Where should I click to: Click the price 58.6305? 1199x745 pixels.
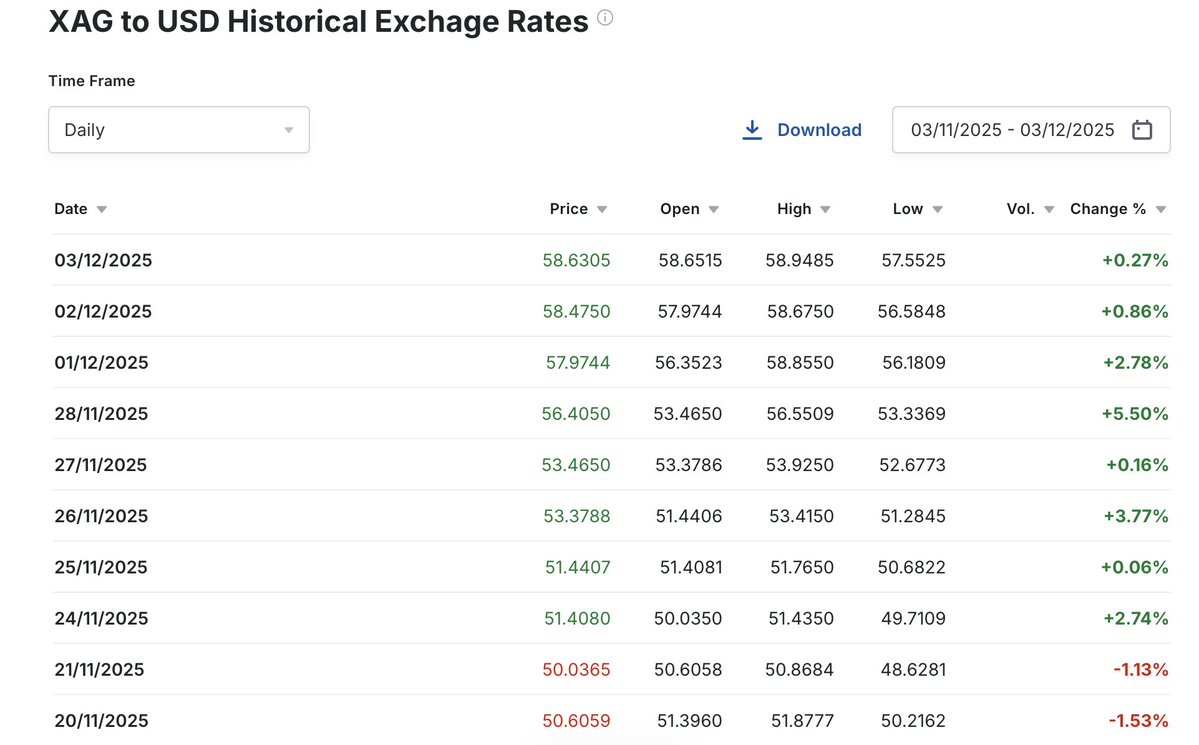tap(577, 260)
